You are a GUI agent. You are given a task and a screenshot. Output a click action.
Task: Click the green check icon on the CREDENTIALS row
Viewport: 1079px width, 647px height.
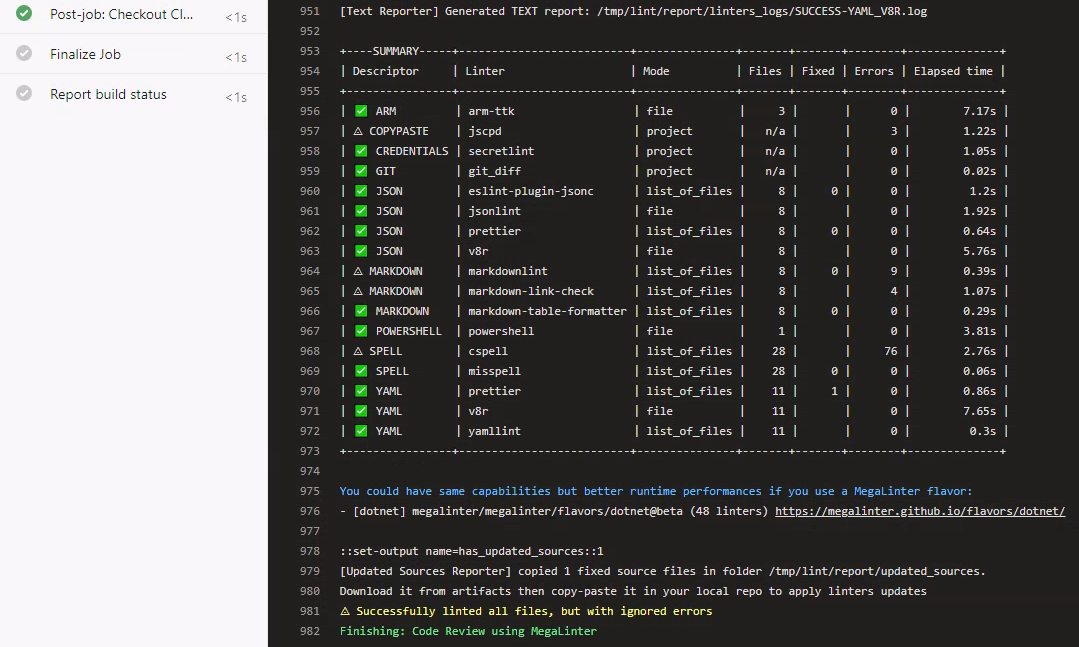[x=360, y=150]
